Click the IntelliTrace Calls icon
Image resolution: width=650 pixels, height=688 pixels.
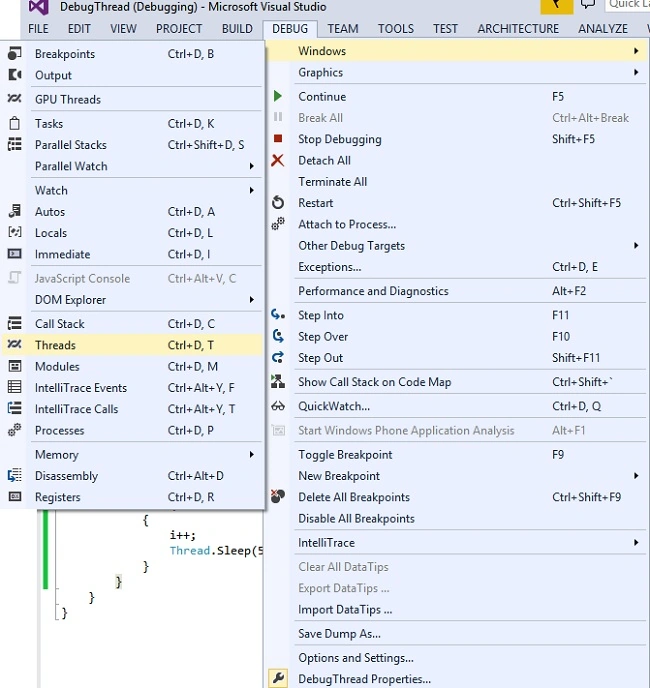coord(14,408)
